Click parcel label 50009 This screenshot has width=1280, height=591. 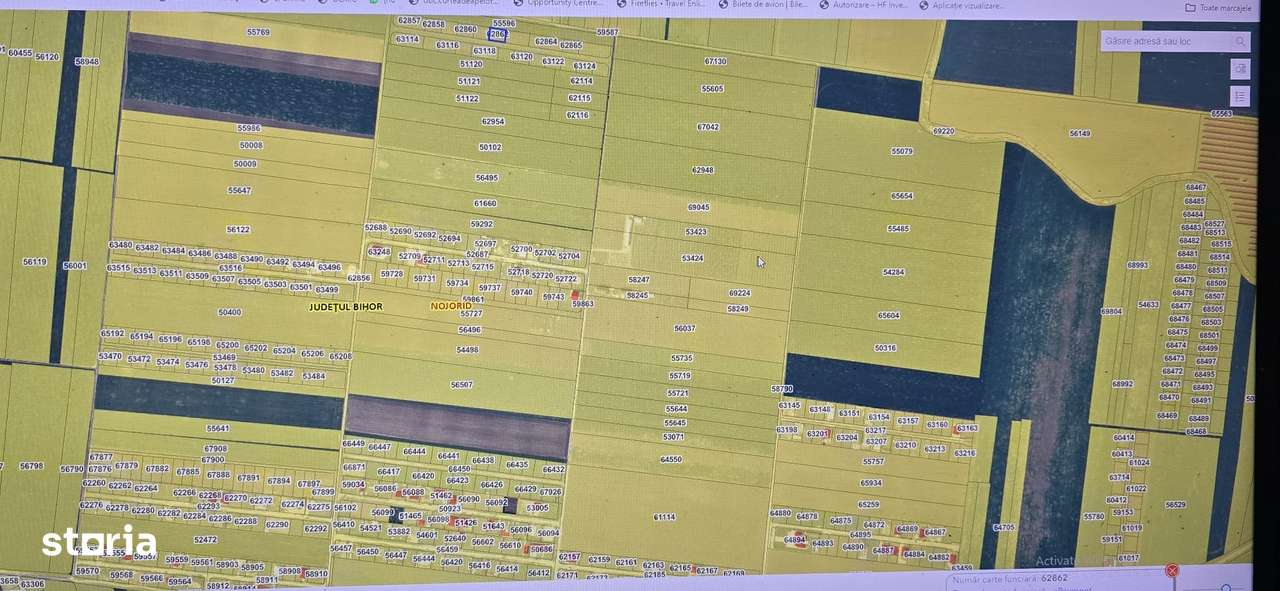point(245,163)
